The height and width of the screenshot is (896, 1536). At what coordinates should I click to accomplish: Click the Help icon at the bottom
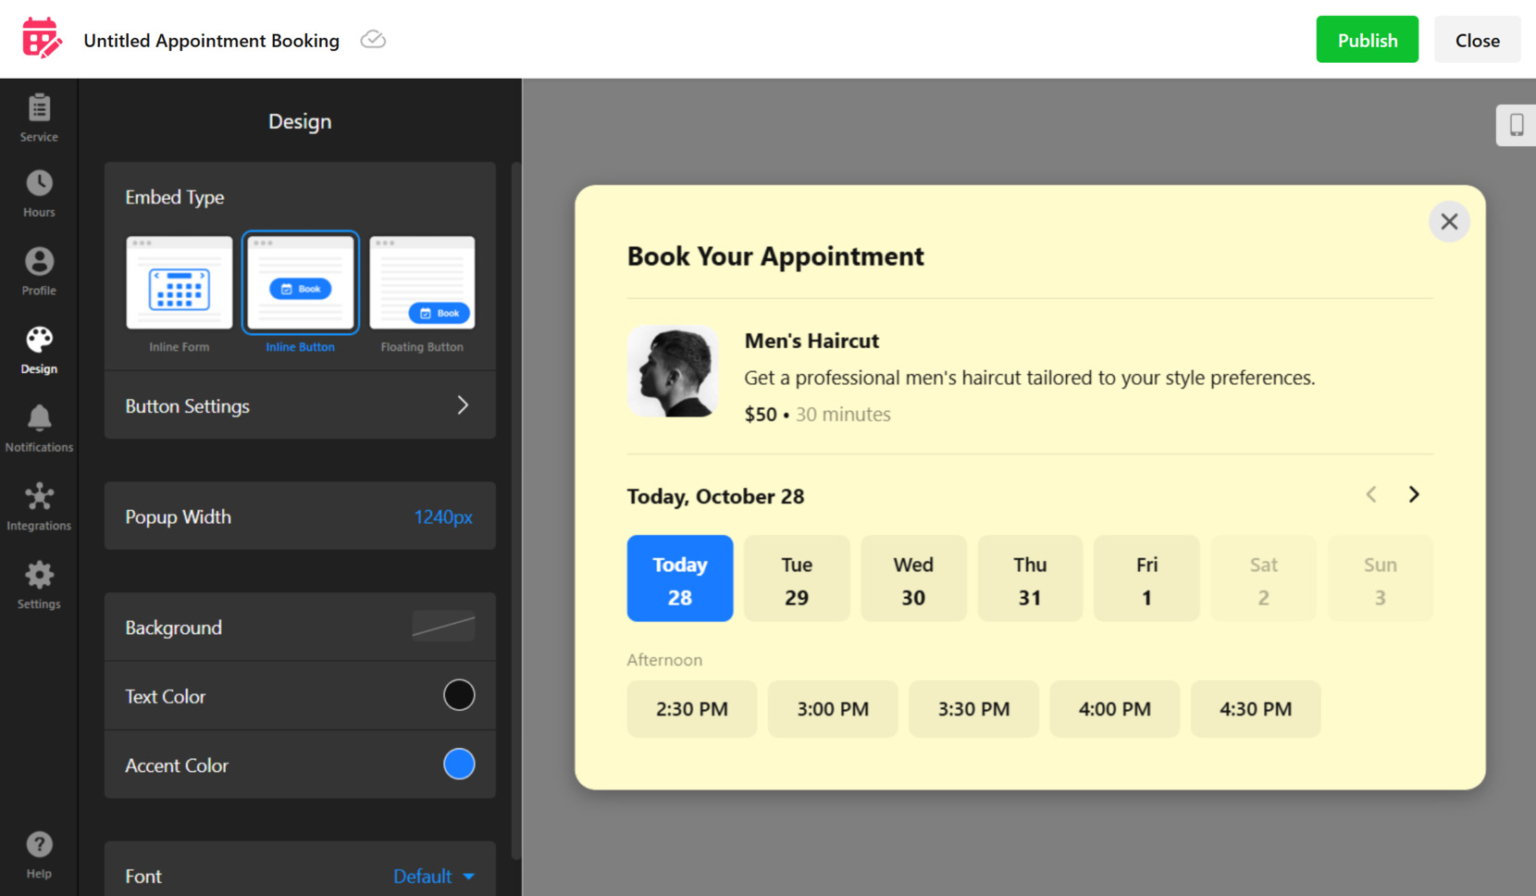click(x=38, y=853)
